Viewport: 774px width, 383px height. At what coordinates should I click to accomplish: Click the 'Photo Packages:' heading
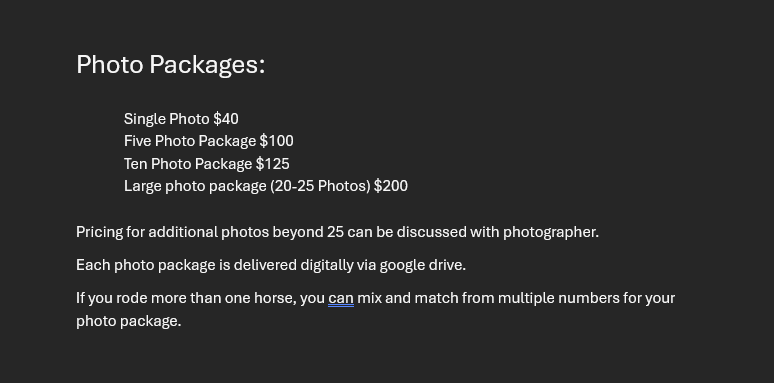click(170, 66)
